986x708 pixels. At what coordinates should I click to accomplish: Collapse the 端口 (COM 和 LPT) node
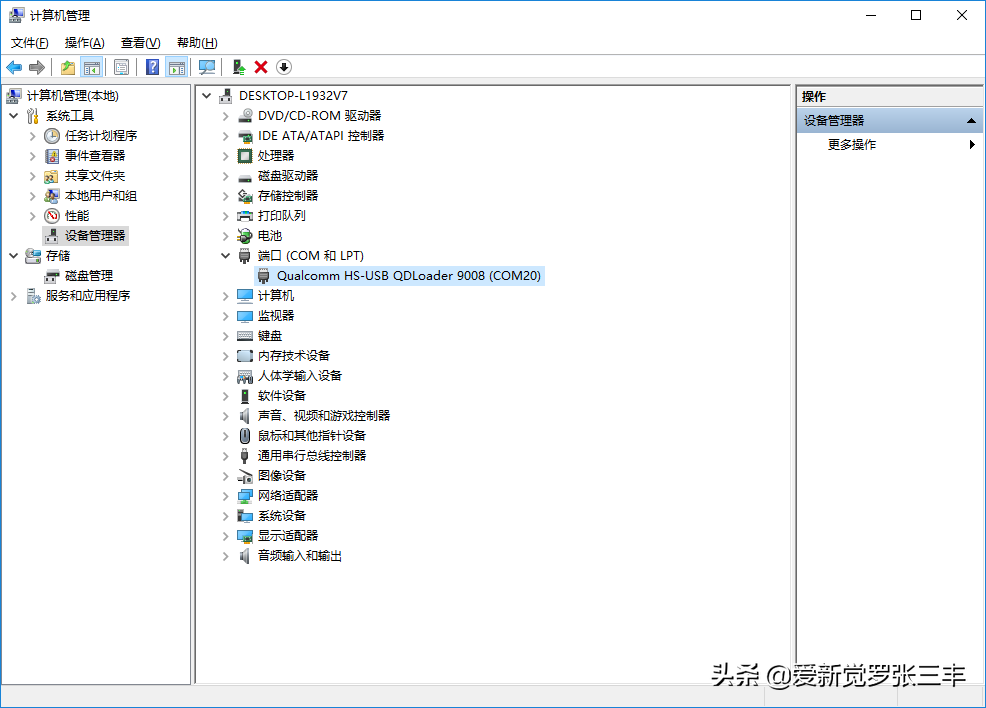[x=225, y=256]
